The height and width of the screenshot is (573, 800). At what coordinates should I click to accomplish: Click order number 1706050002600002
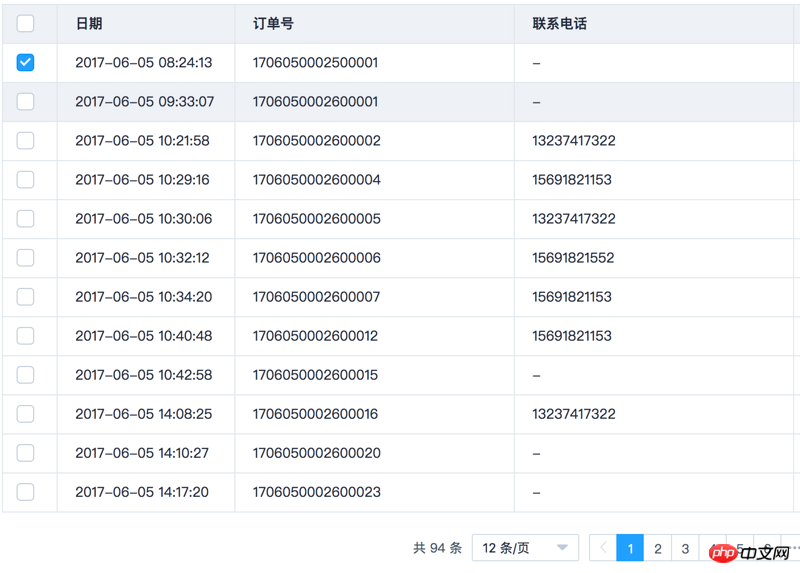pos(317,140)
